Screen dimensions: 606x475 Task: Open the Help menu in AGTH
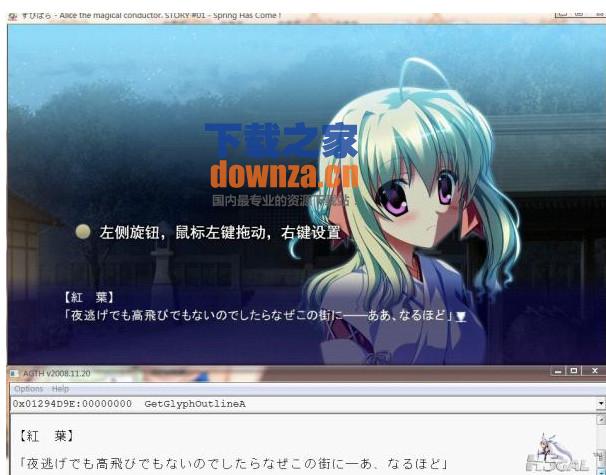tap(60, 388)
